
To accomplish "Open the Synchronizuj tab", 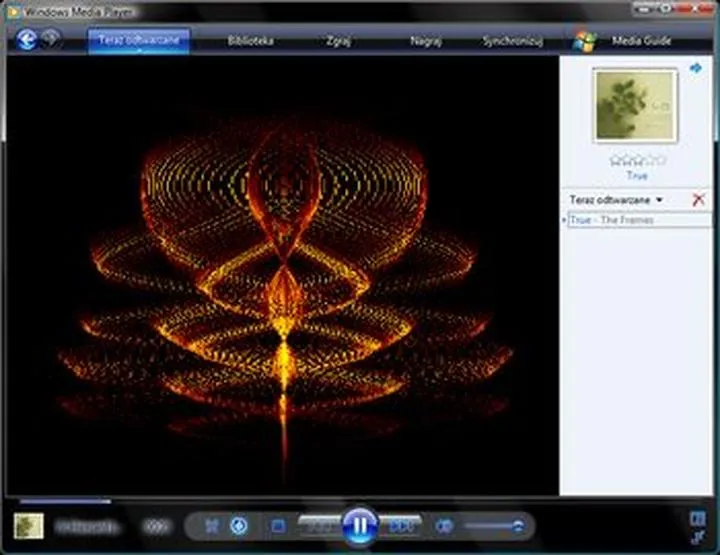I will click(x=512, y=41).
